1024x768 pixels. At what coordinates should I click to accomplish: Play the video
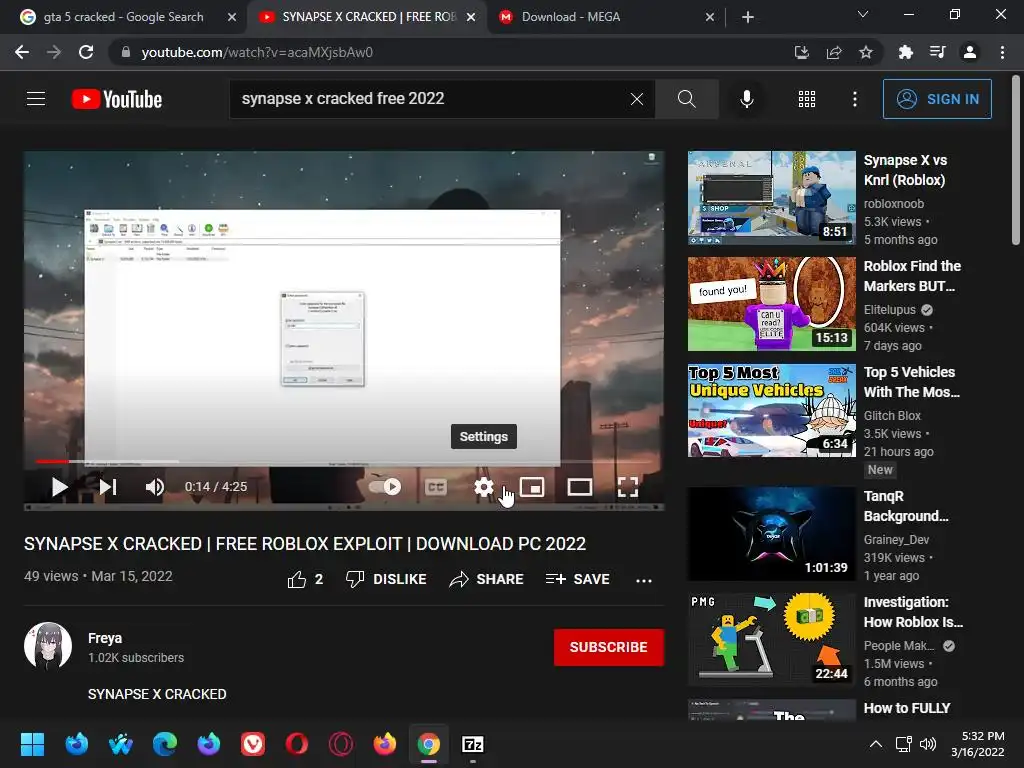click(x=59, y=487)
